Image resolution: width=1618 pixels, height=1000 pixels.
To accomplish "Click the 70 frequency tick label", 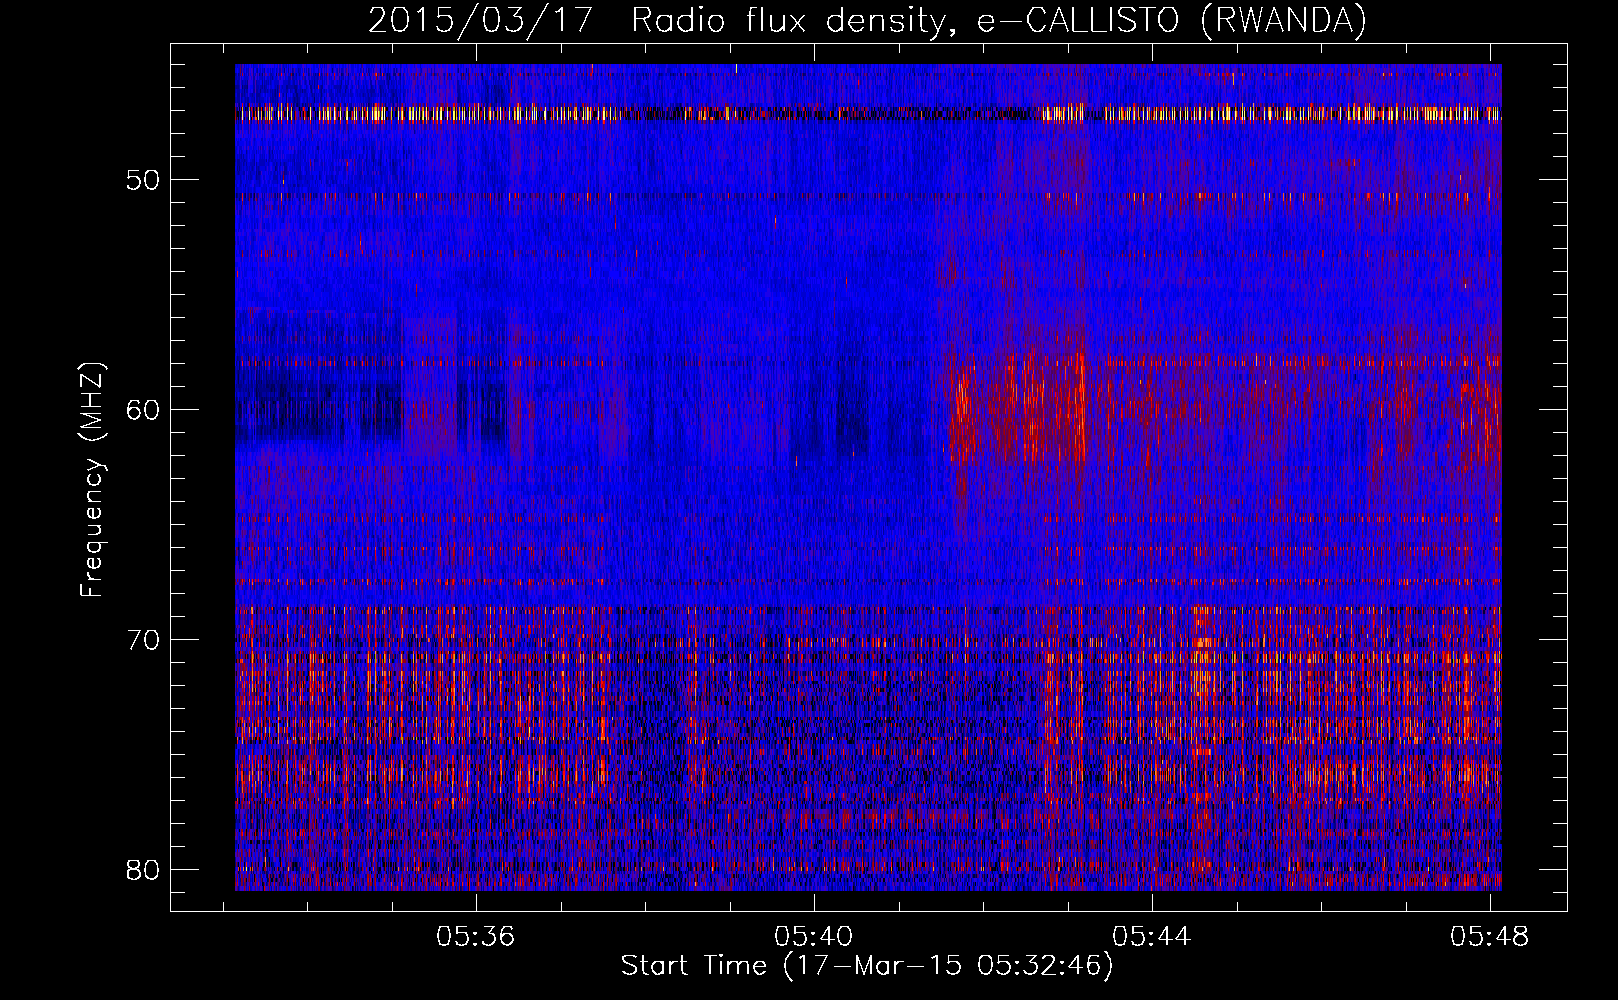I will pos(144,640).
